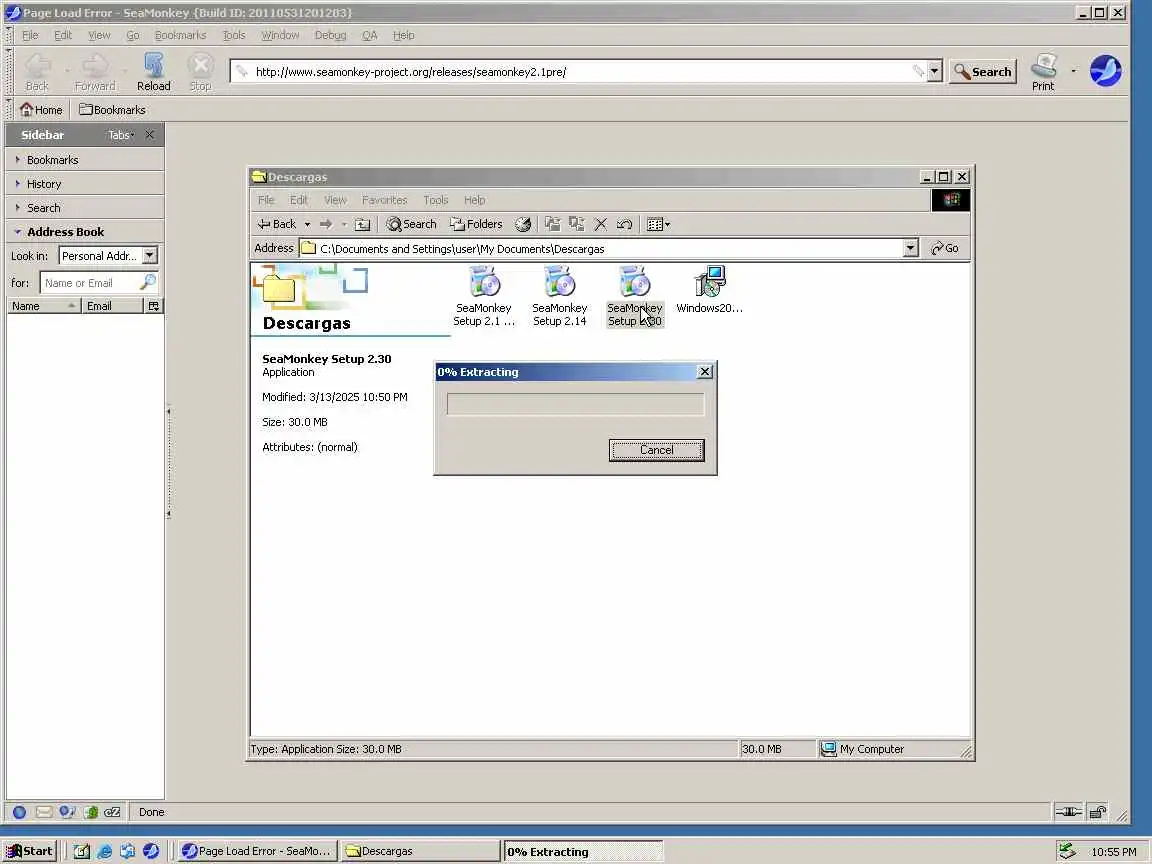This screenshot has width=1152, height=864.
Task: Open the Views dropdown in Descargas toolbar
Action: tap(658, 224)
